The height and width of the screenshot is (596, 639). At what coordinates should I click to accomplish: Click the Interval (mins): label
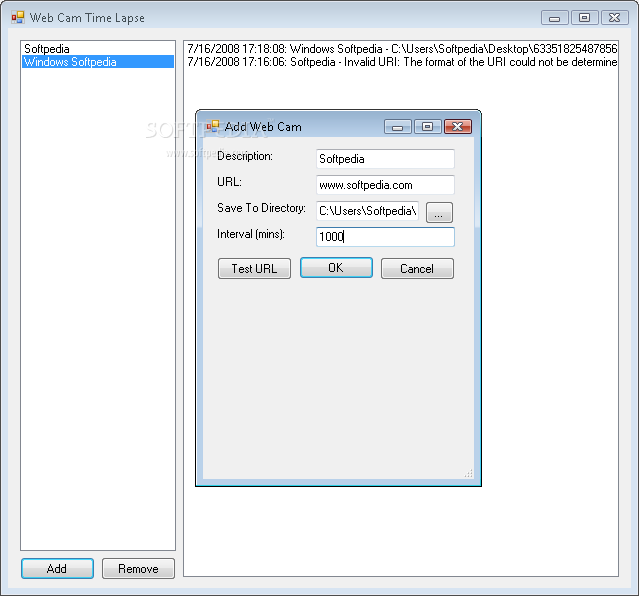[251, 234]
